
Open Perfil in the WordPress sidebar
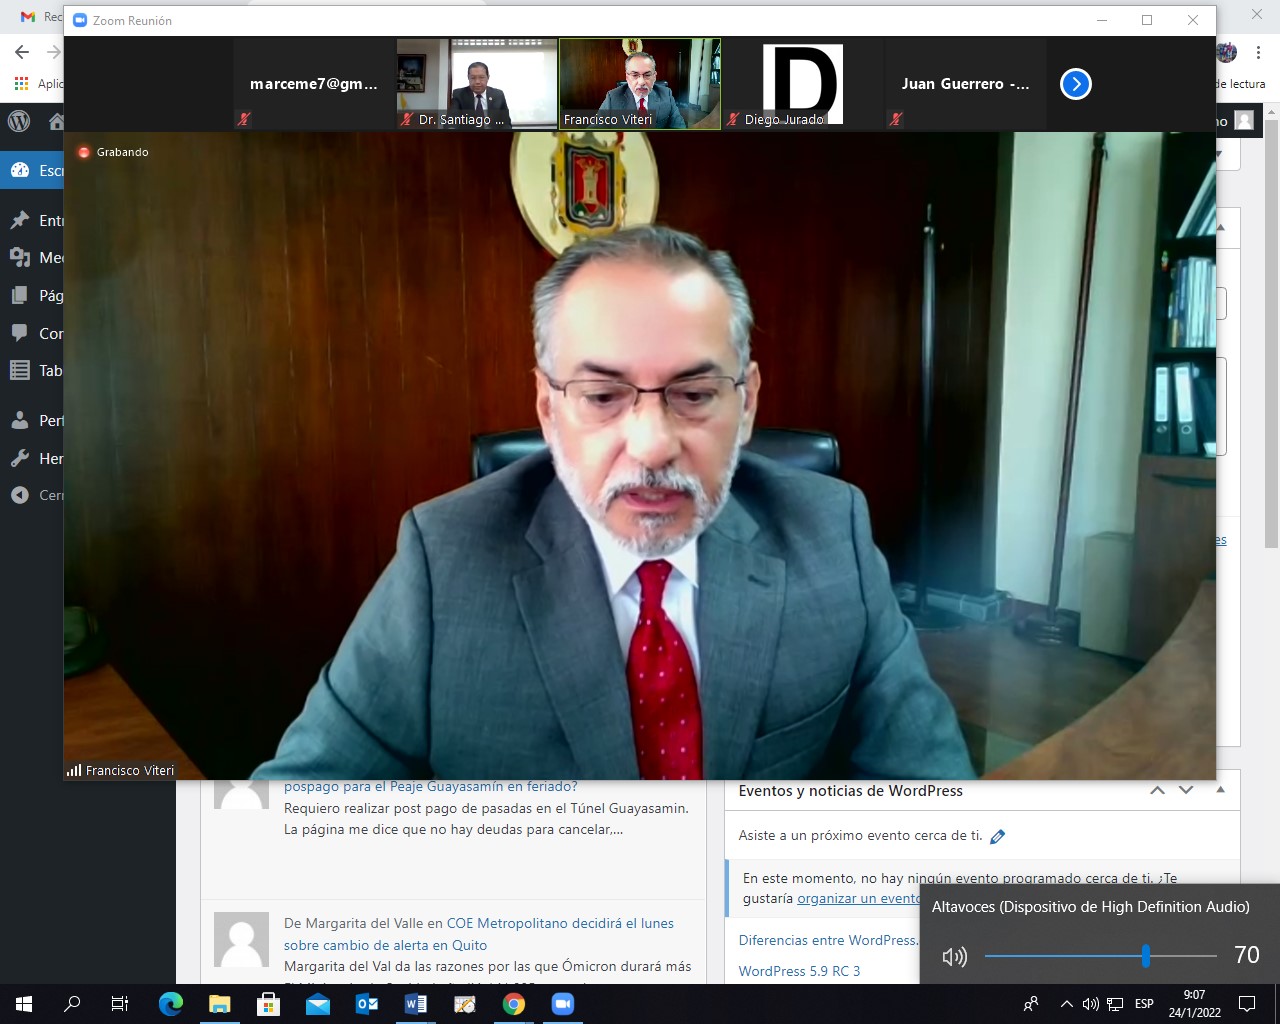click(32, 420)
